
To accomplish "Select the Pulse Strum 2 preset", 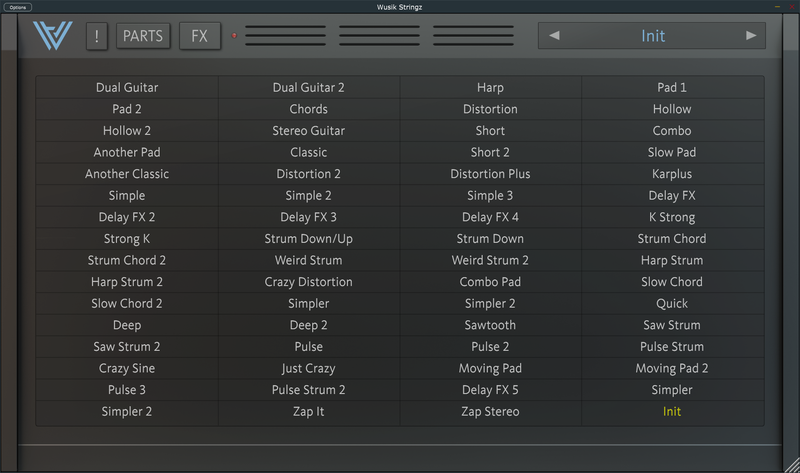I will [x=309, y=390].
